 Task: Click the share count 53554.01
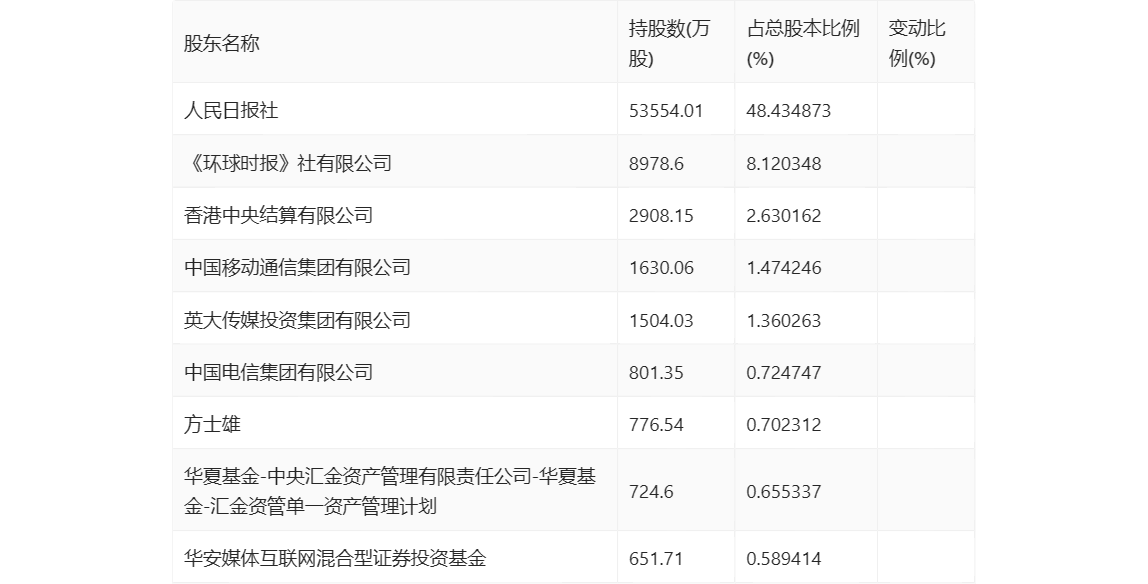pyautogui.click(x=666, y=111)
